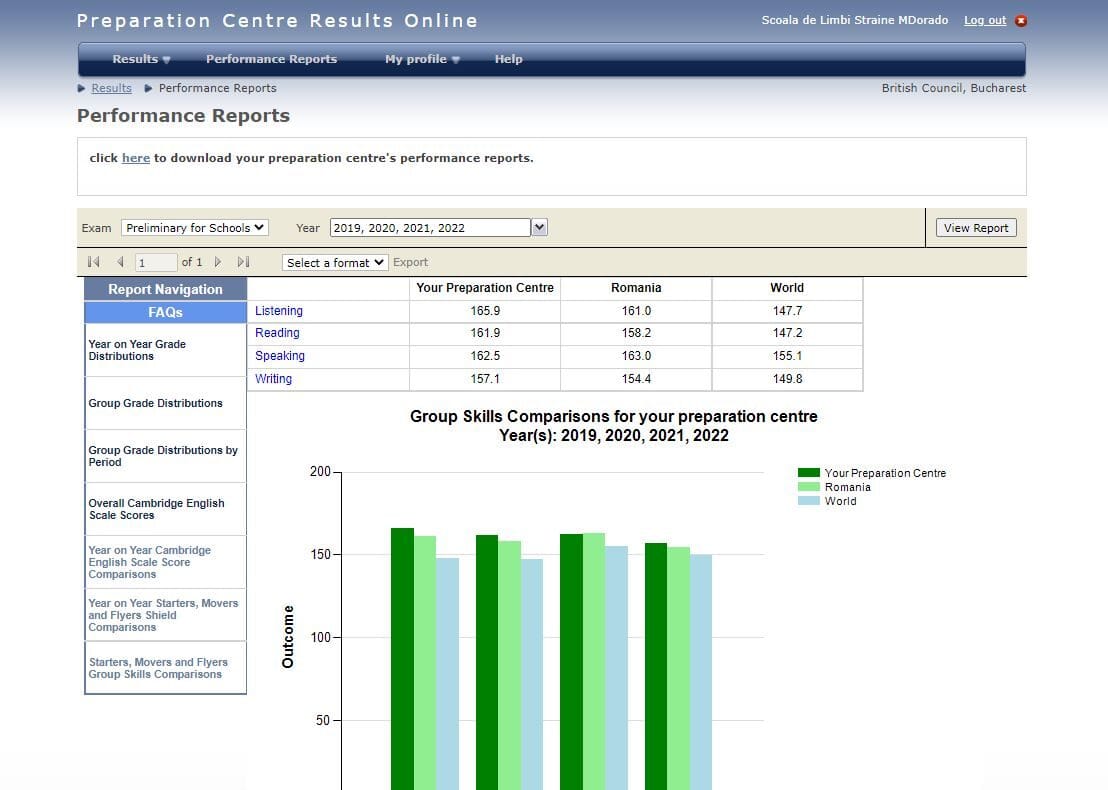Click the Romania legend color swatch
This screenshot has height=790, width=1108.
tap(808, 487)
